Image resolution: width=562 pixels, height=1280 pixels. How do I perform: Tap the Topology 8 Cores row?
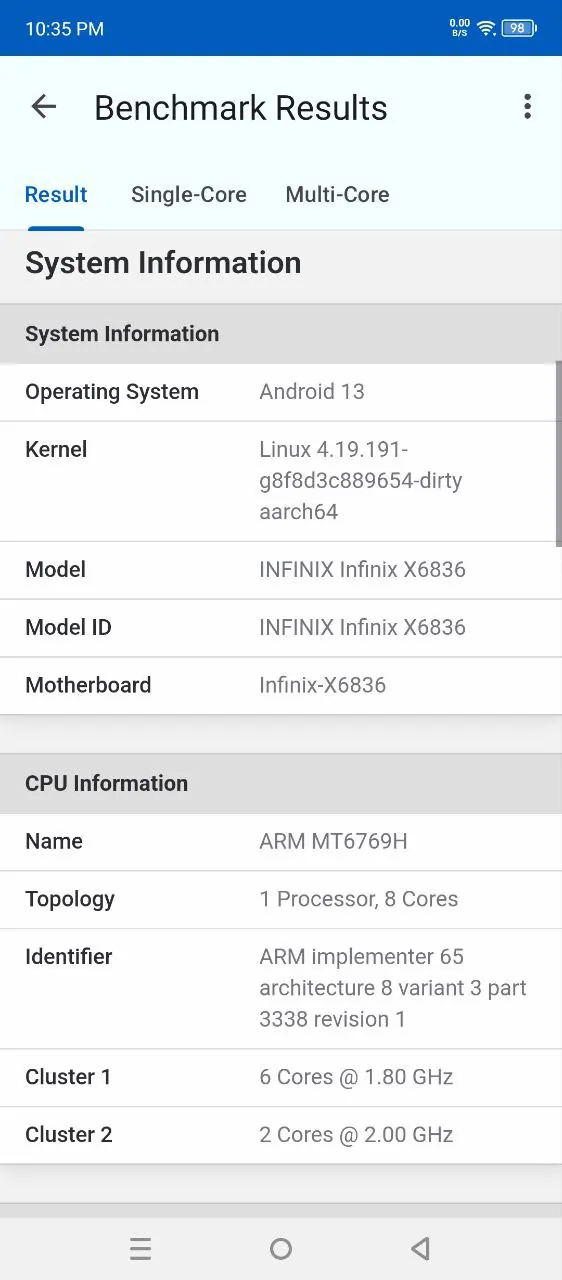(281, 899)
